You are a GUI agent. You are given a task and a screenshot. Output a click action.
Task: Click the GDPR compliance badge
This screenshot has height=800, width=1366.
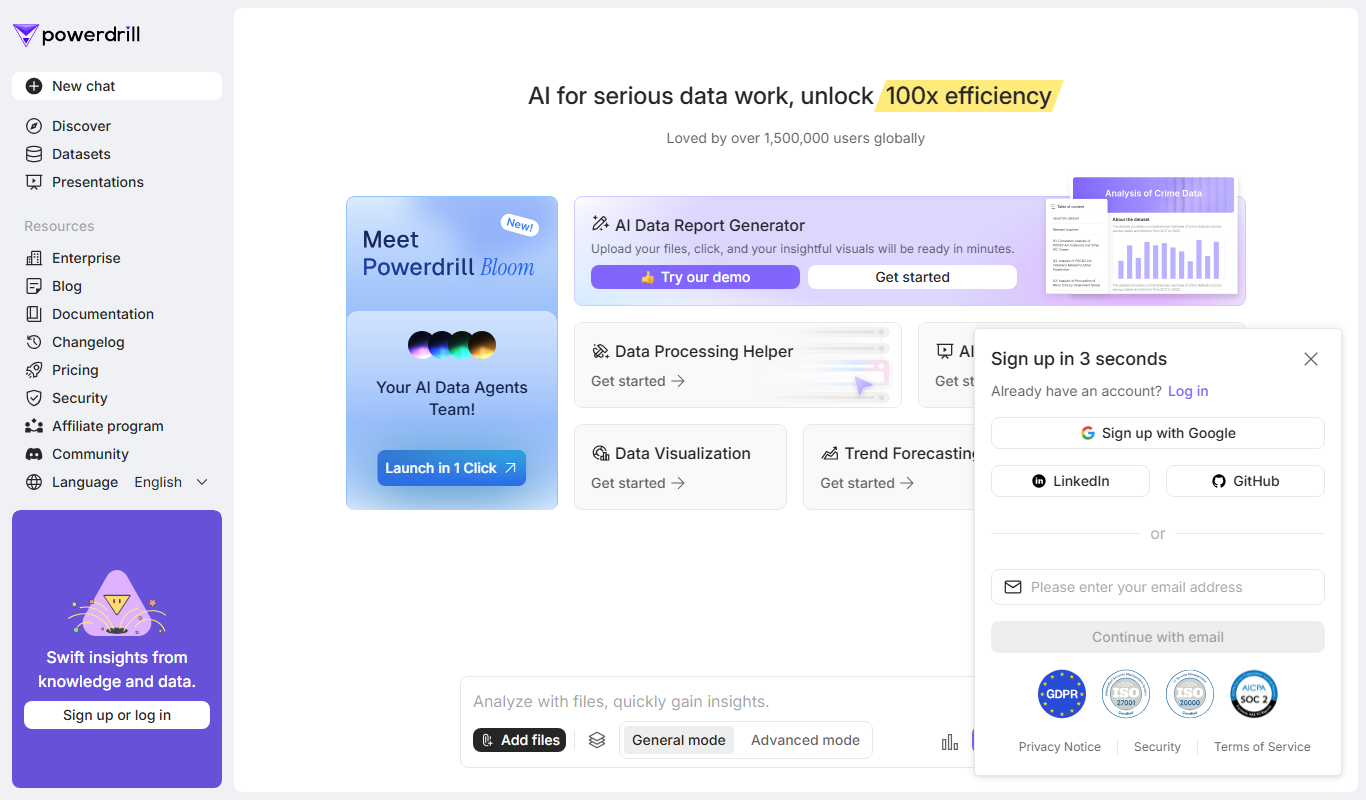[x=1062, y=694]
